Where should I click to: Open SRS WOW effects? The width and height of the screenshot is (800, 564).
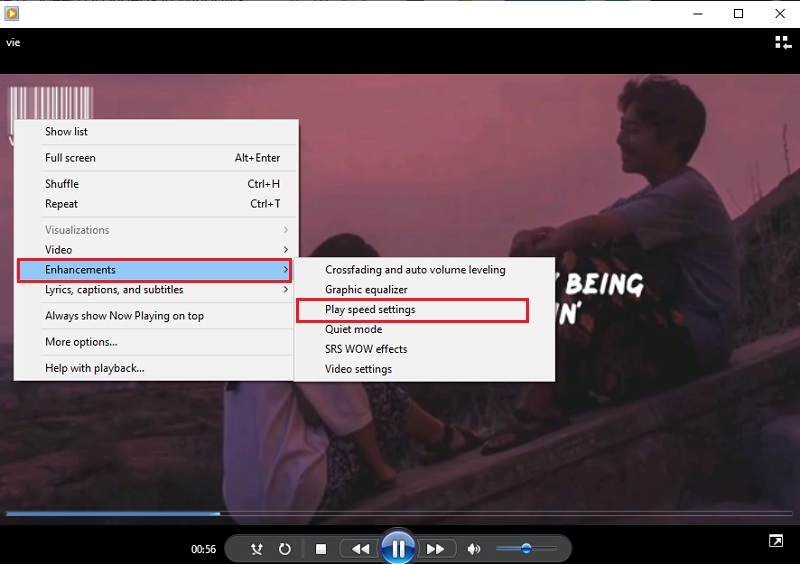[x=424, y=349]
